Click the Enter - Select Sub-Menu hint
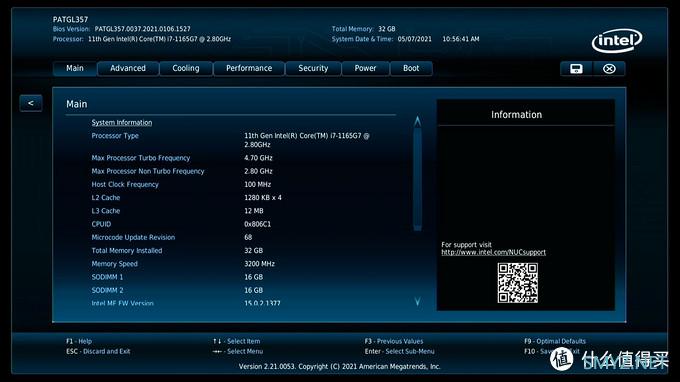Screen dimensions: 680x382 399,351
